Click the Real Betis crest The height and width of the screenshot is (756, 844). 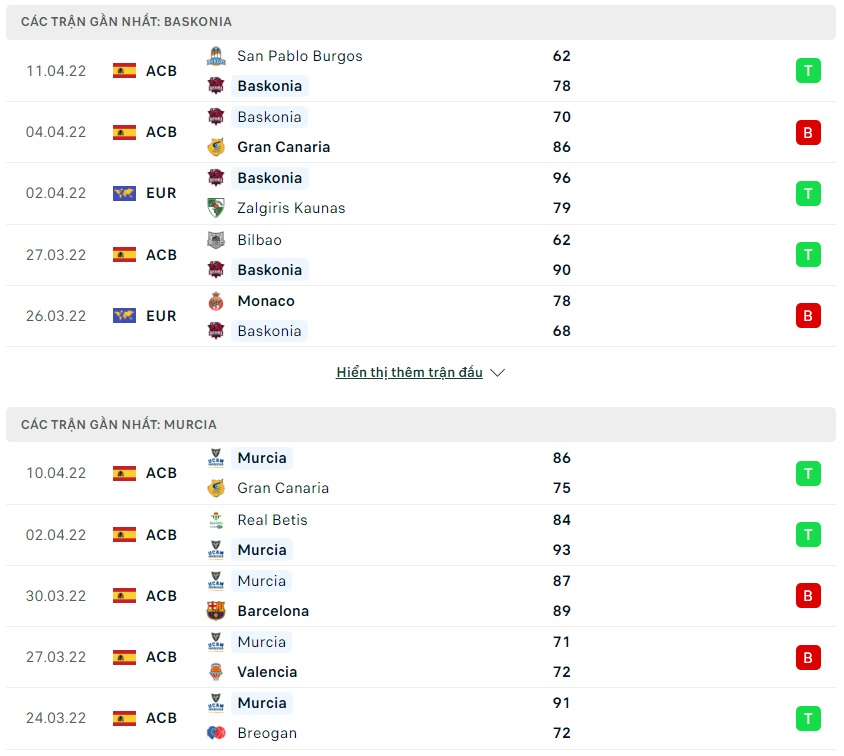pyautogui.click(x=216, y=520)
